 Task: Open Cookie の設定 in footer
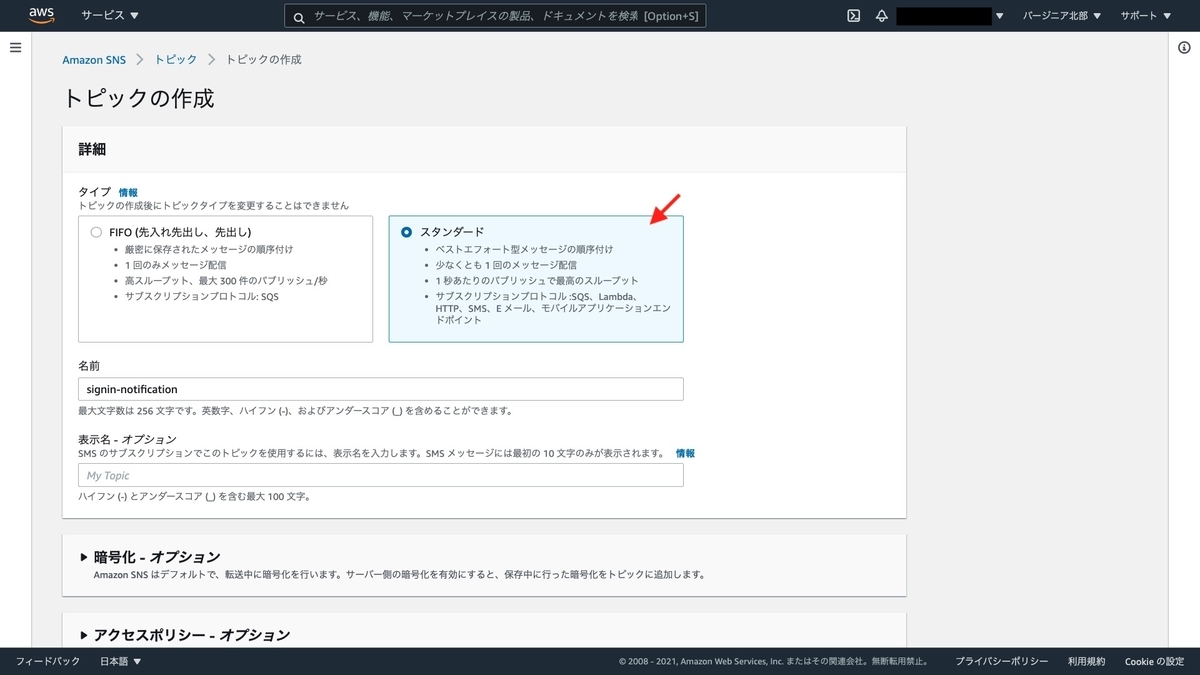pos(1154,661)
